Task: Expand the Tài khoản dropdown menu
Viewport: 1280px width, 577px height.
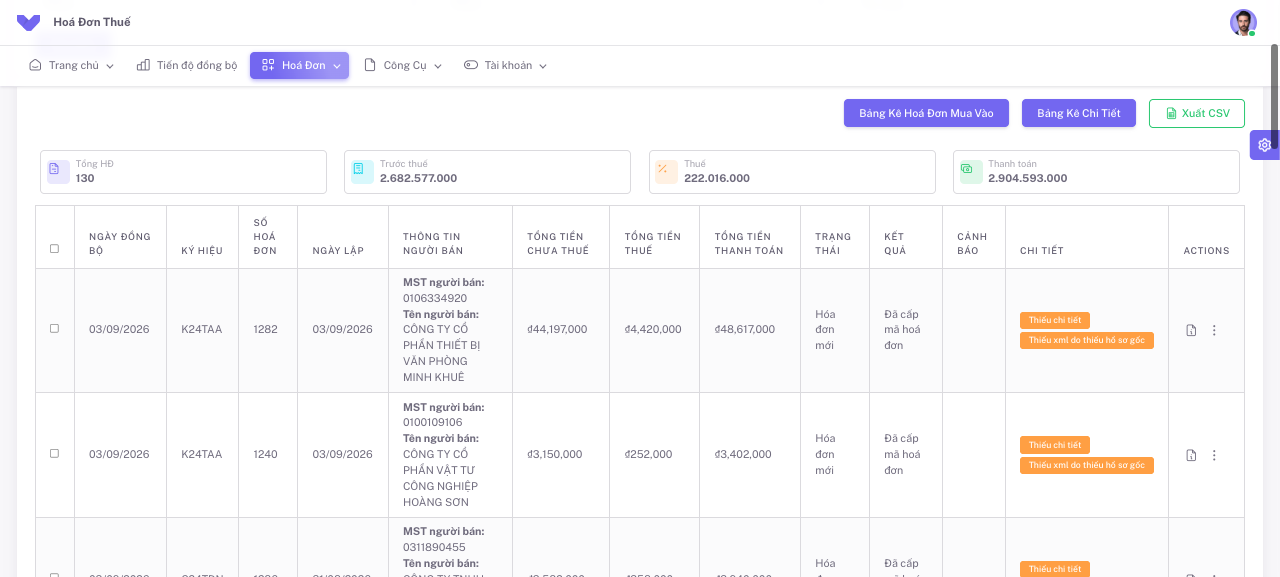Action: click(x=543, y=66)
